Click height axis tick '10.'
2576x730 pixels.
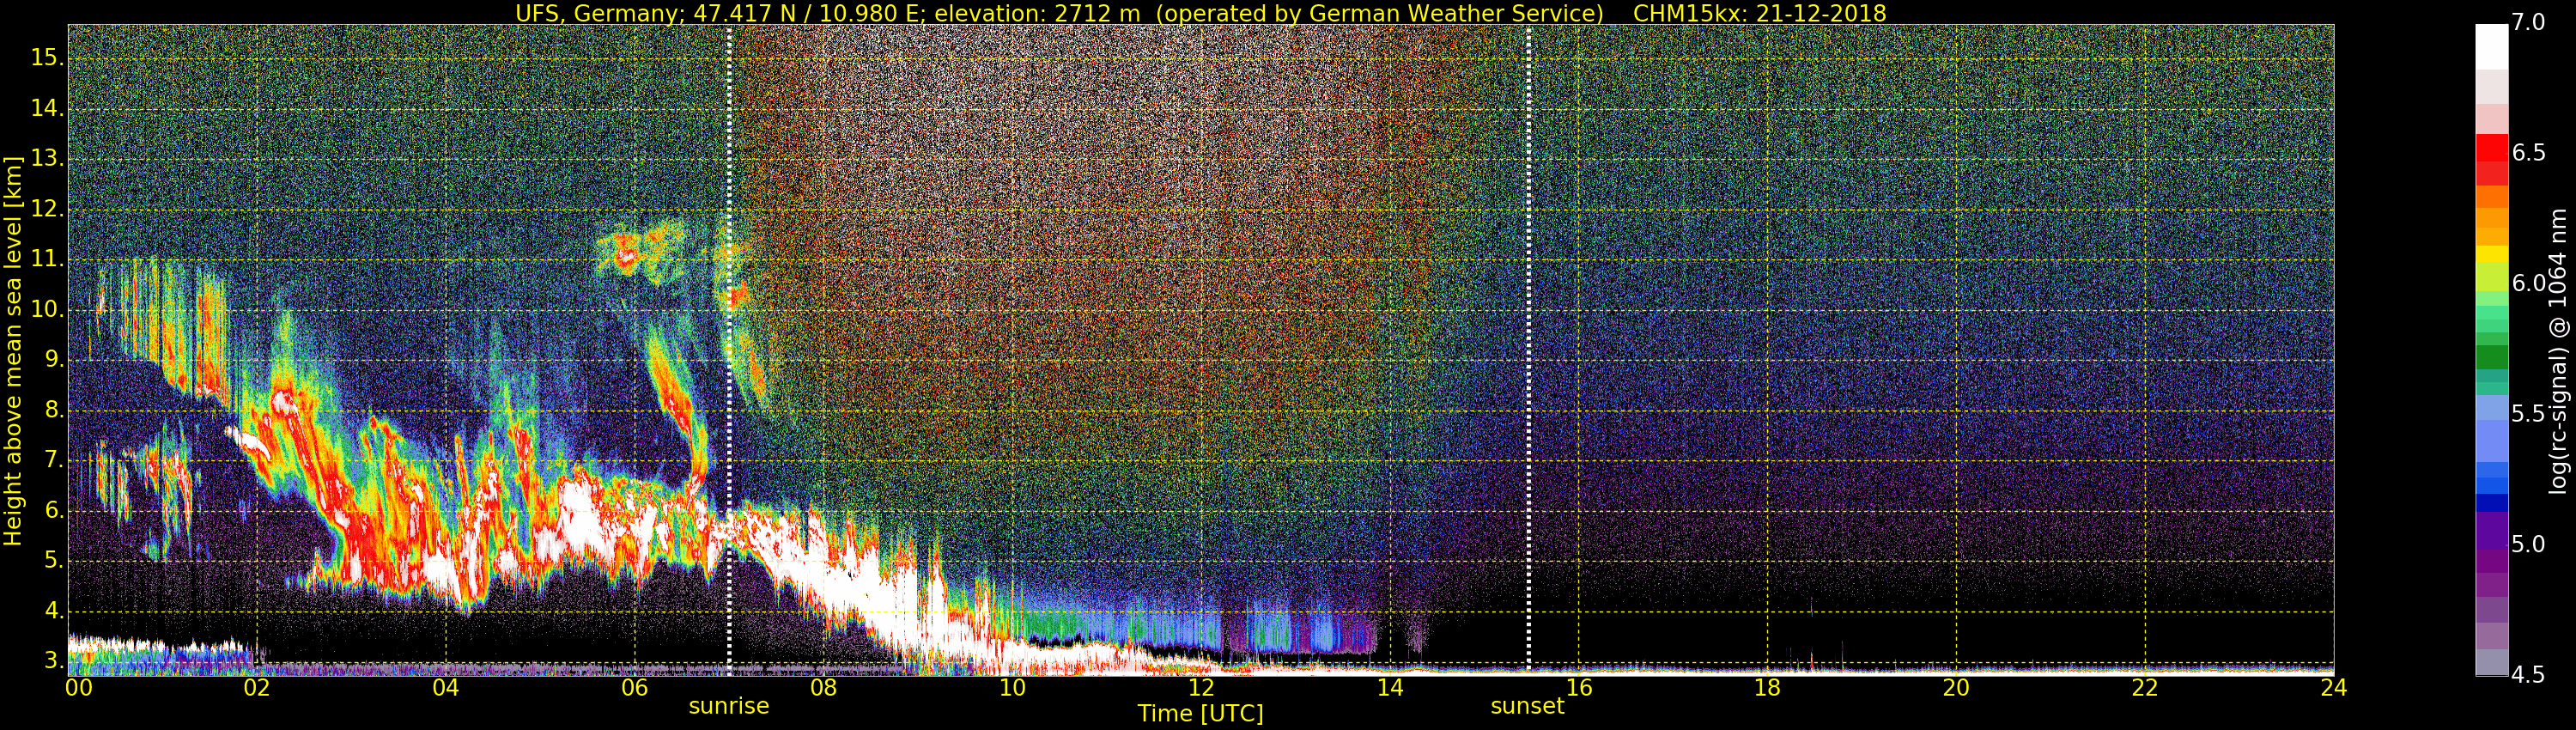47,310
